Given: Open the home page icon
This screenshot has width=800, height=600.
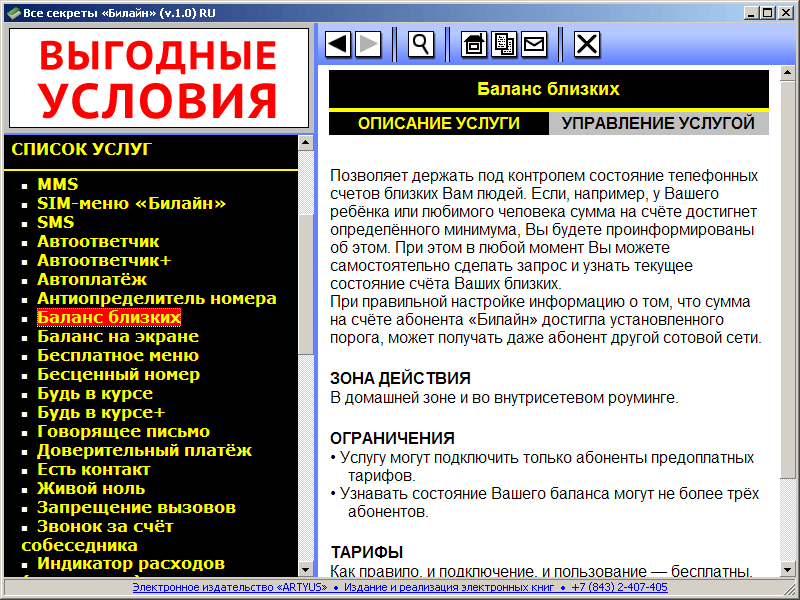Looking at the screenshot, I should click(474, 44).
